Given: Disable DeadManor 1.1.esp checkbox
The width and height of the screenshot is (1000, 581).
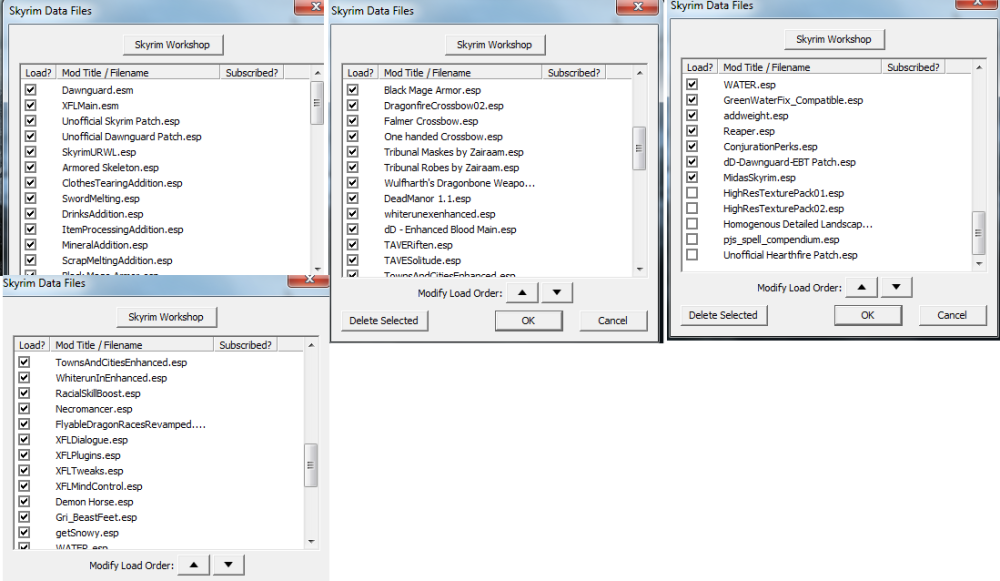Looking at the screenshot, I should tap(353, 198).
